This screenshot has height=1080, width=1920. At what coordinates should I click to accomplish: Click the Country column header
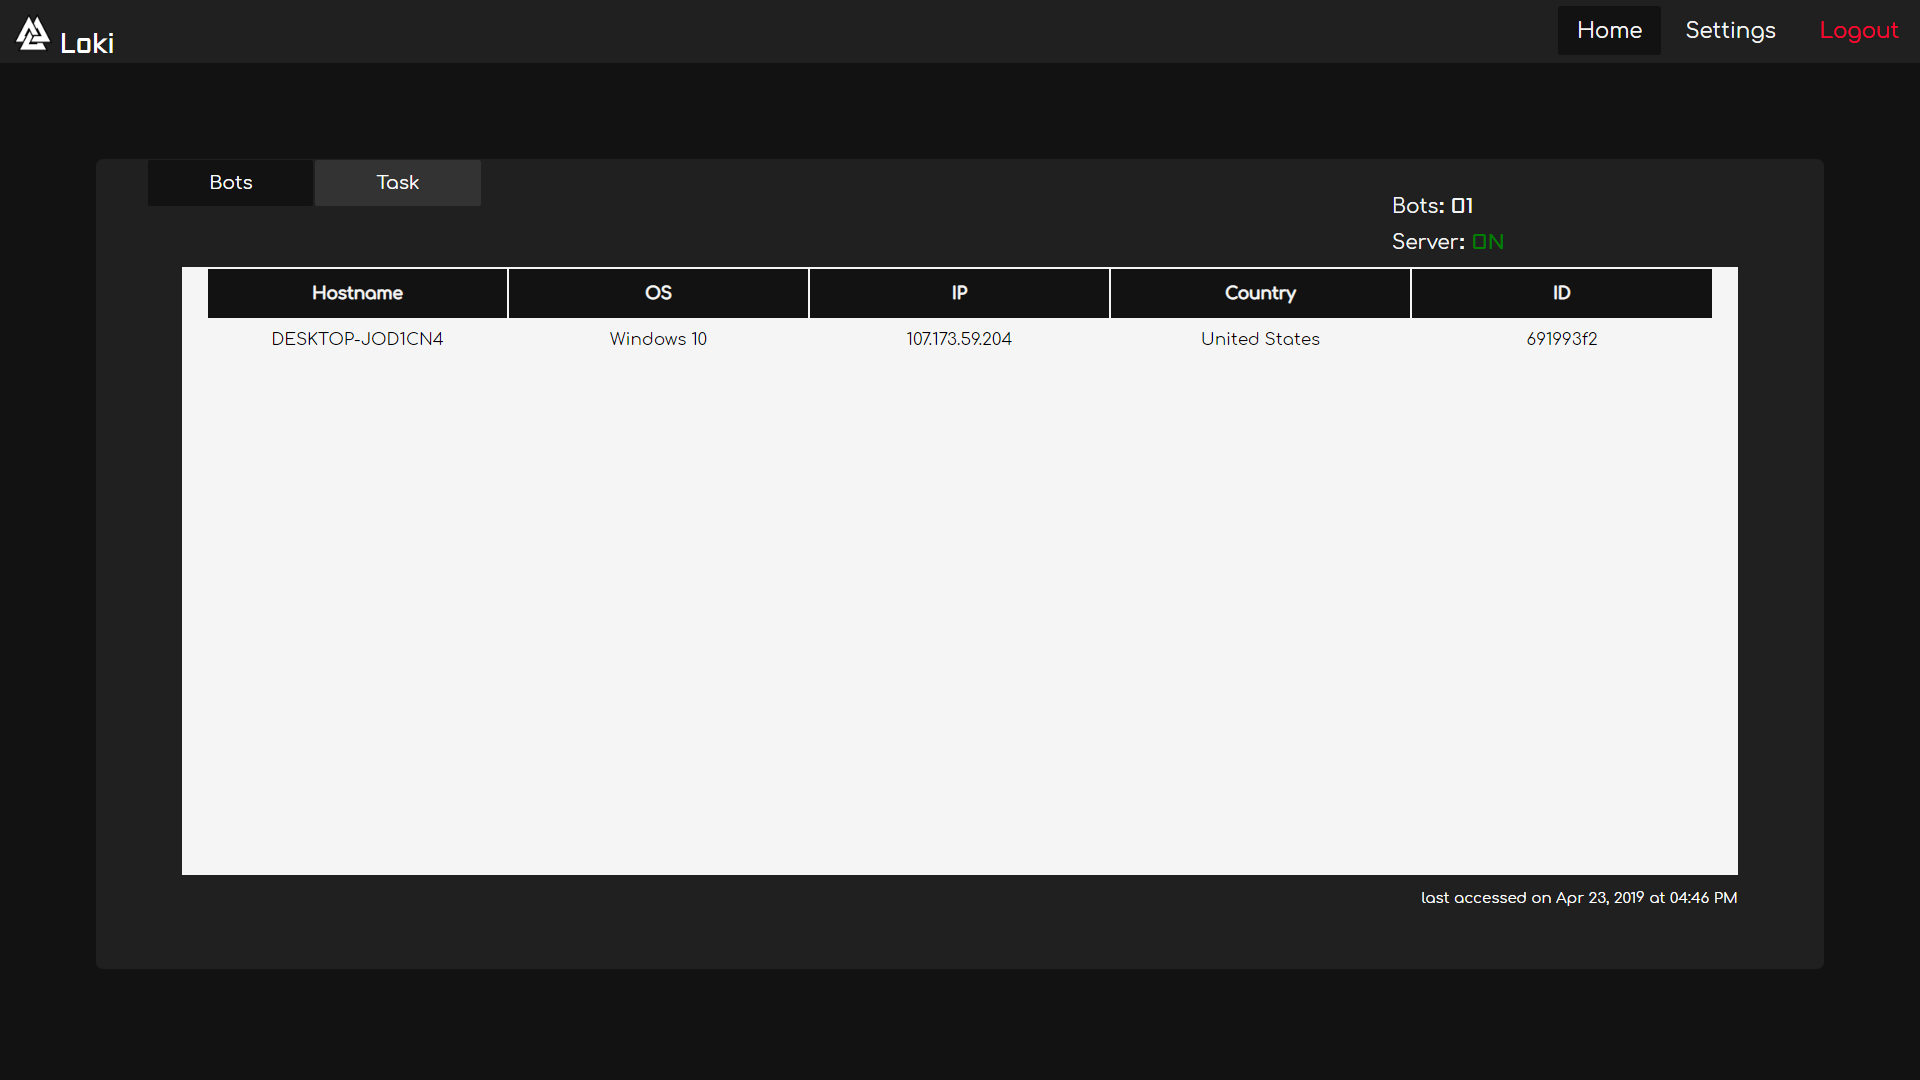click(x=1260, y=293)
